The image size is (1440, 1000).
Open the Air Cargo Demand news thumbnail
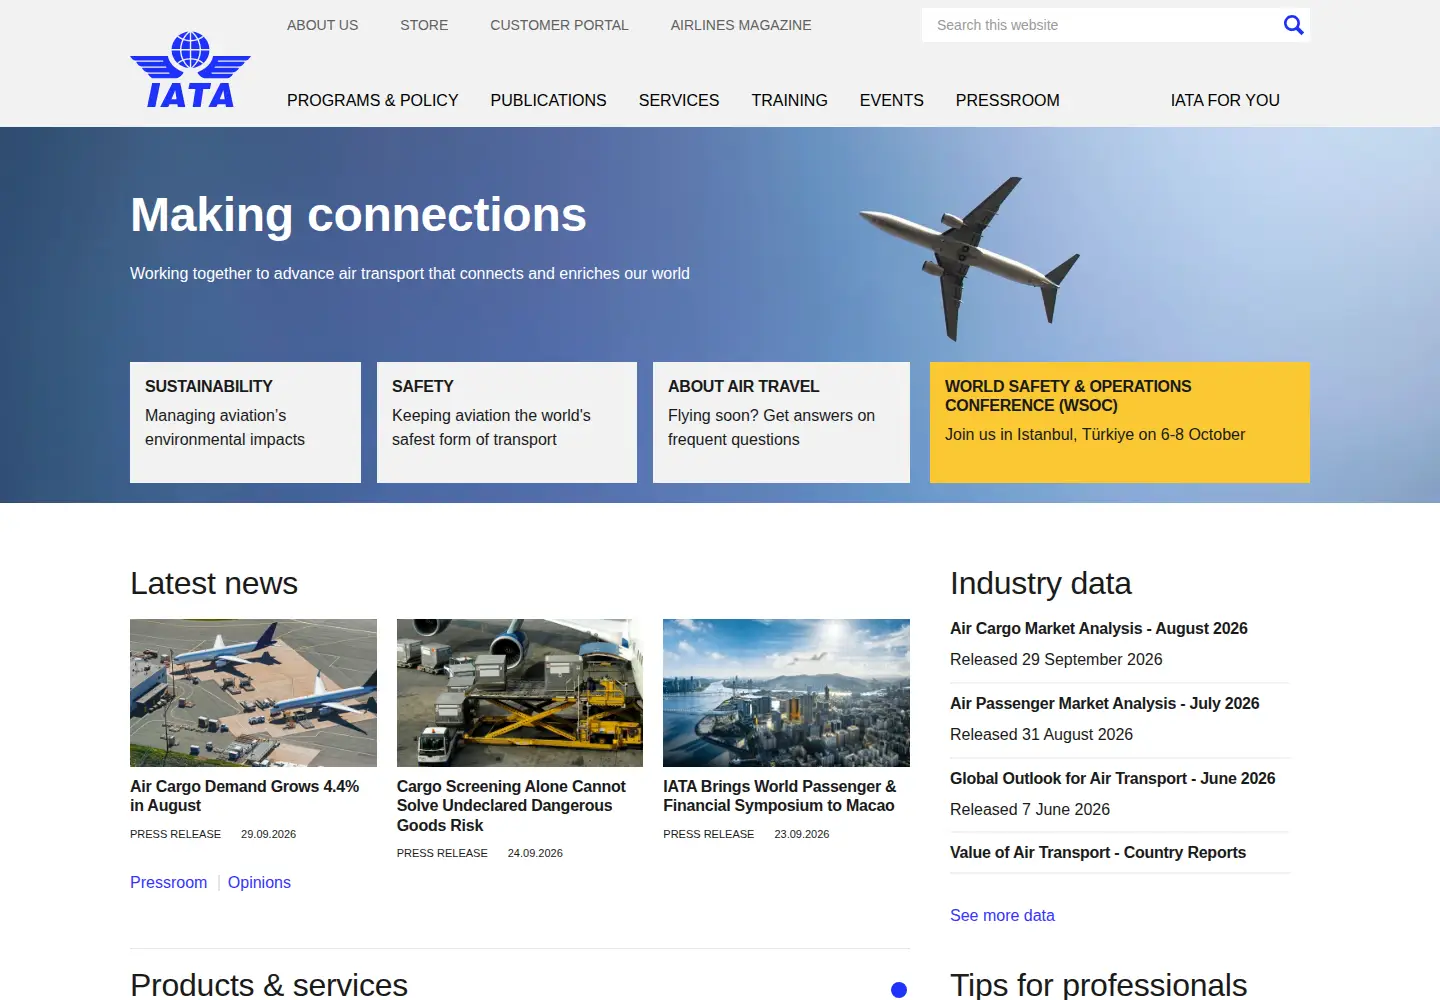tap(253, 693)
